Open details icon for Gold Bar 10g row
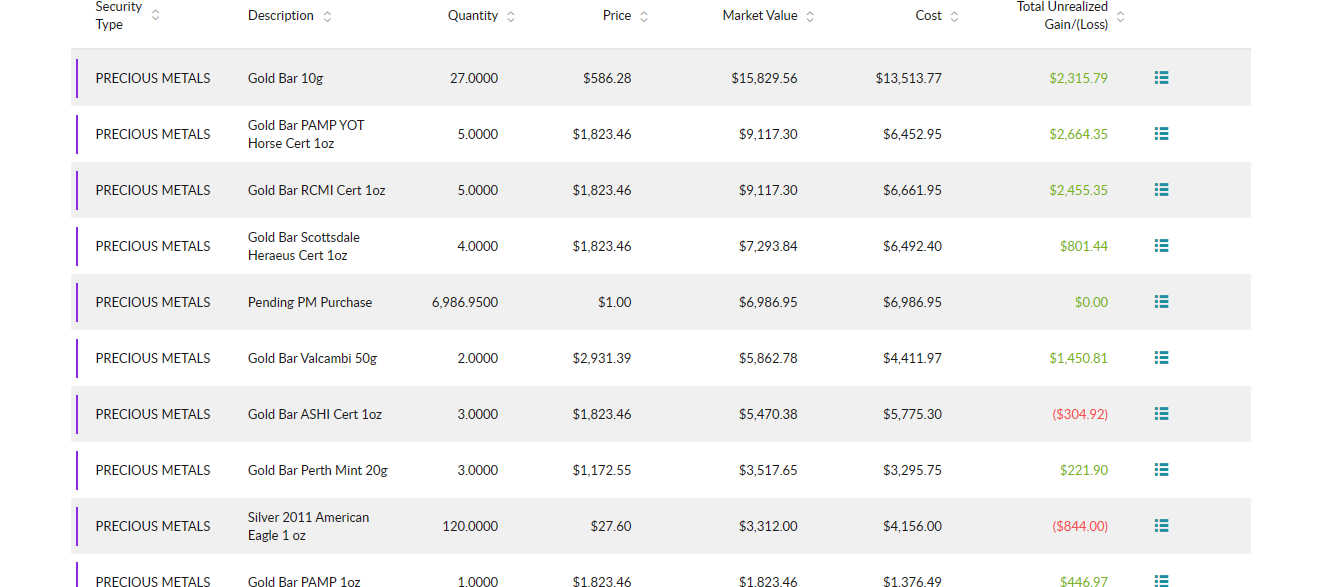The width and height of the screenshot is (1334, 587). (1161, 77)
